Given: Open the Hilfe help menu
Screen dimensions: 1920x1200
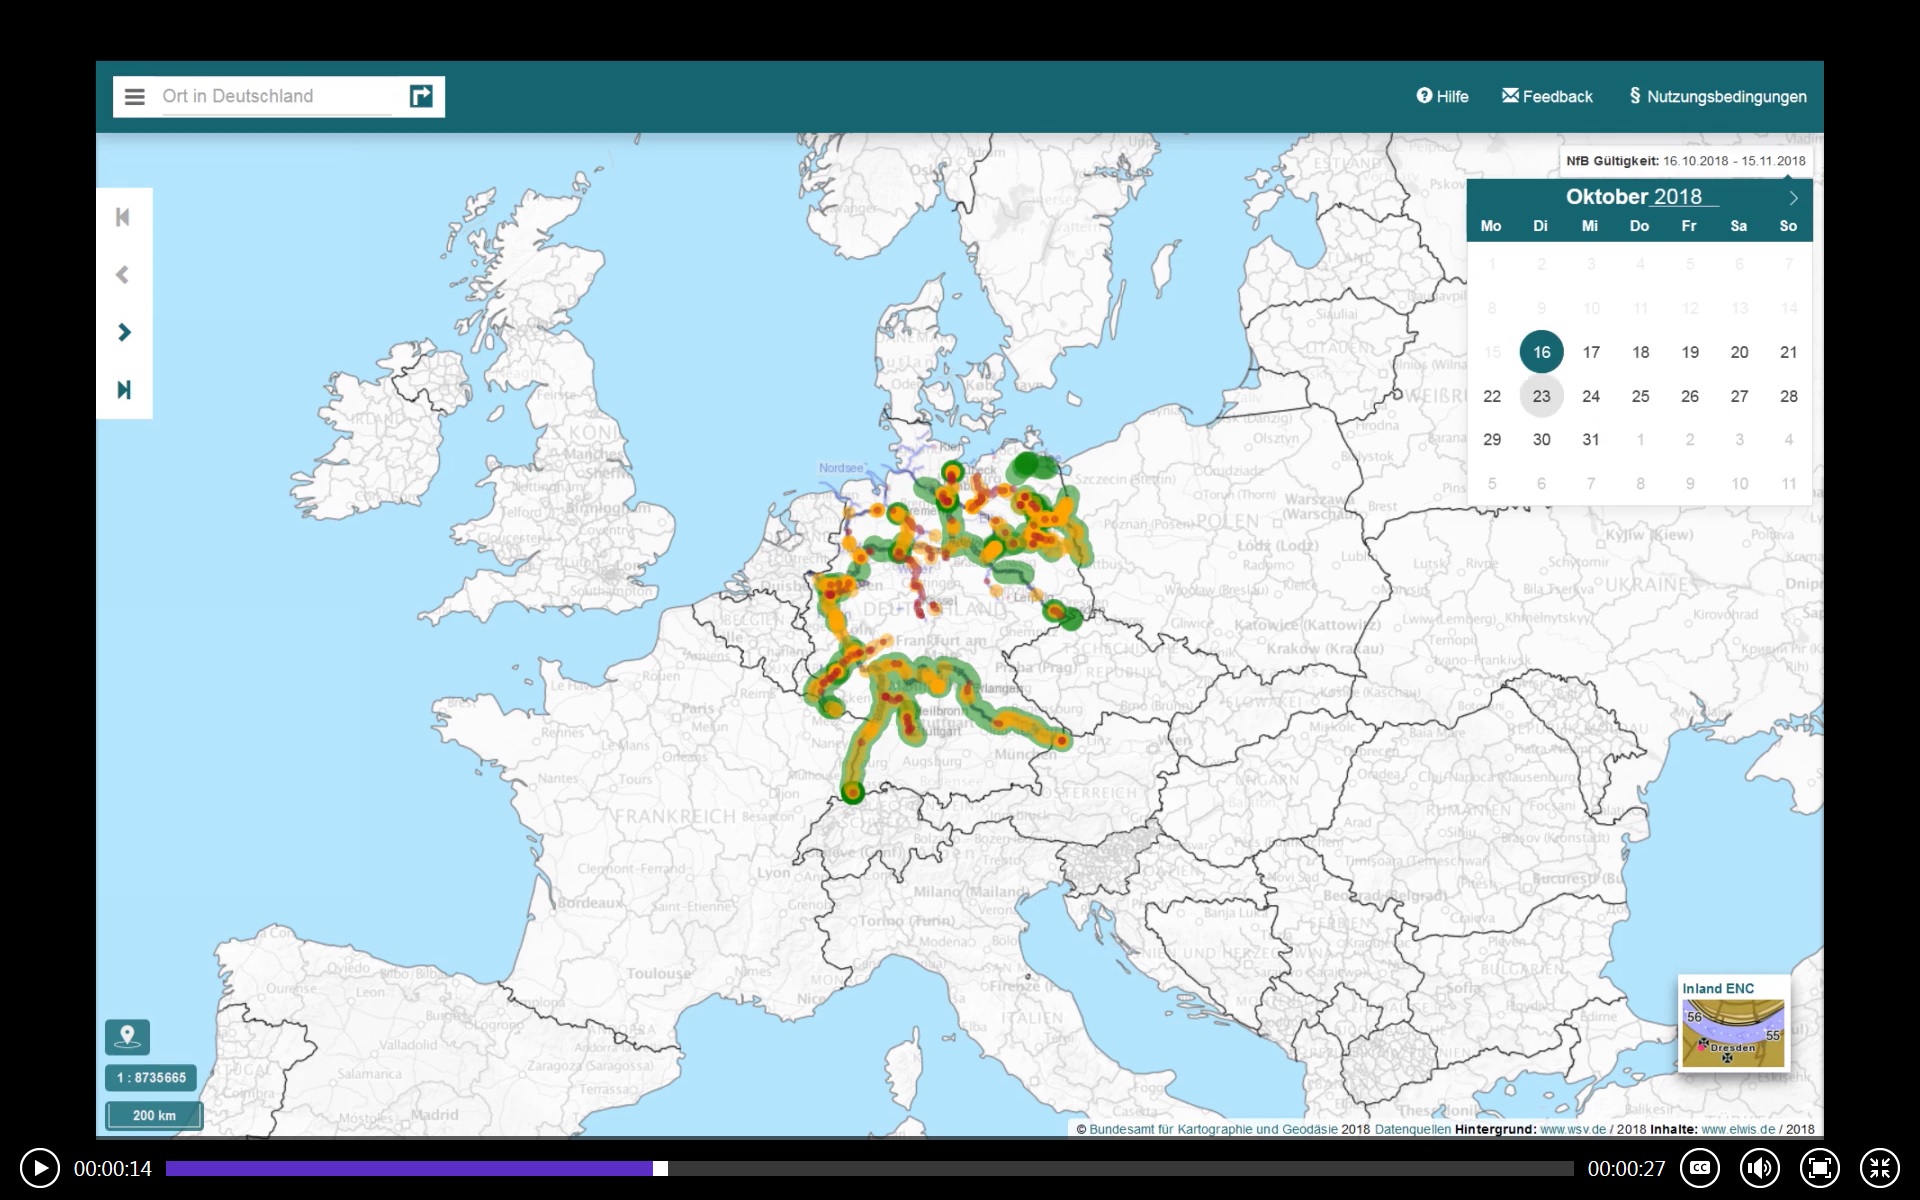Looking at the screenshot, I should pyautogui.click(x=1442, y=95).
